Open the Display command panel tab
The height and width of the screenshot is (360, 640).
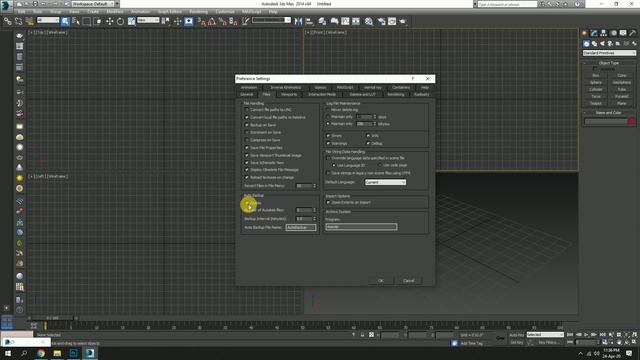[x=623, y=33]
